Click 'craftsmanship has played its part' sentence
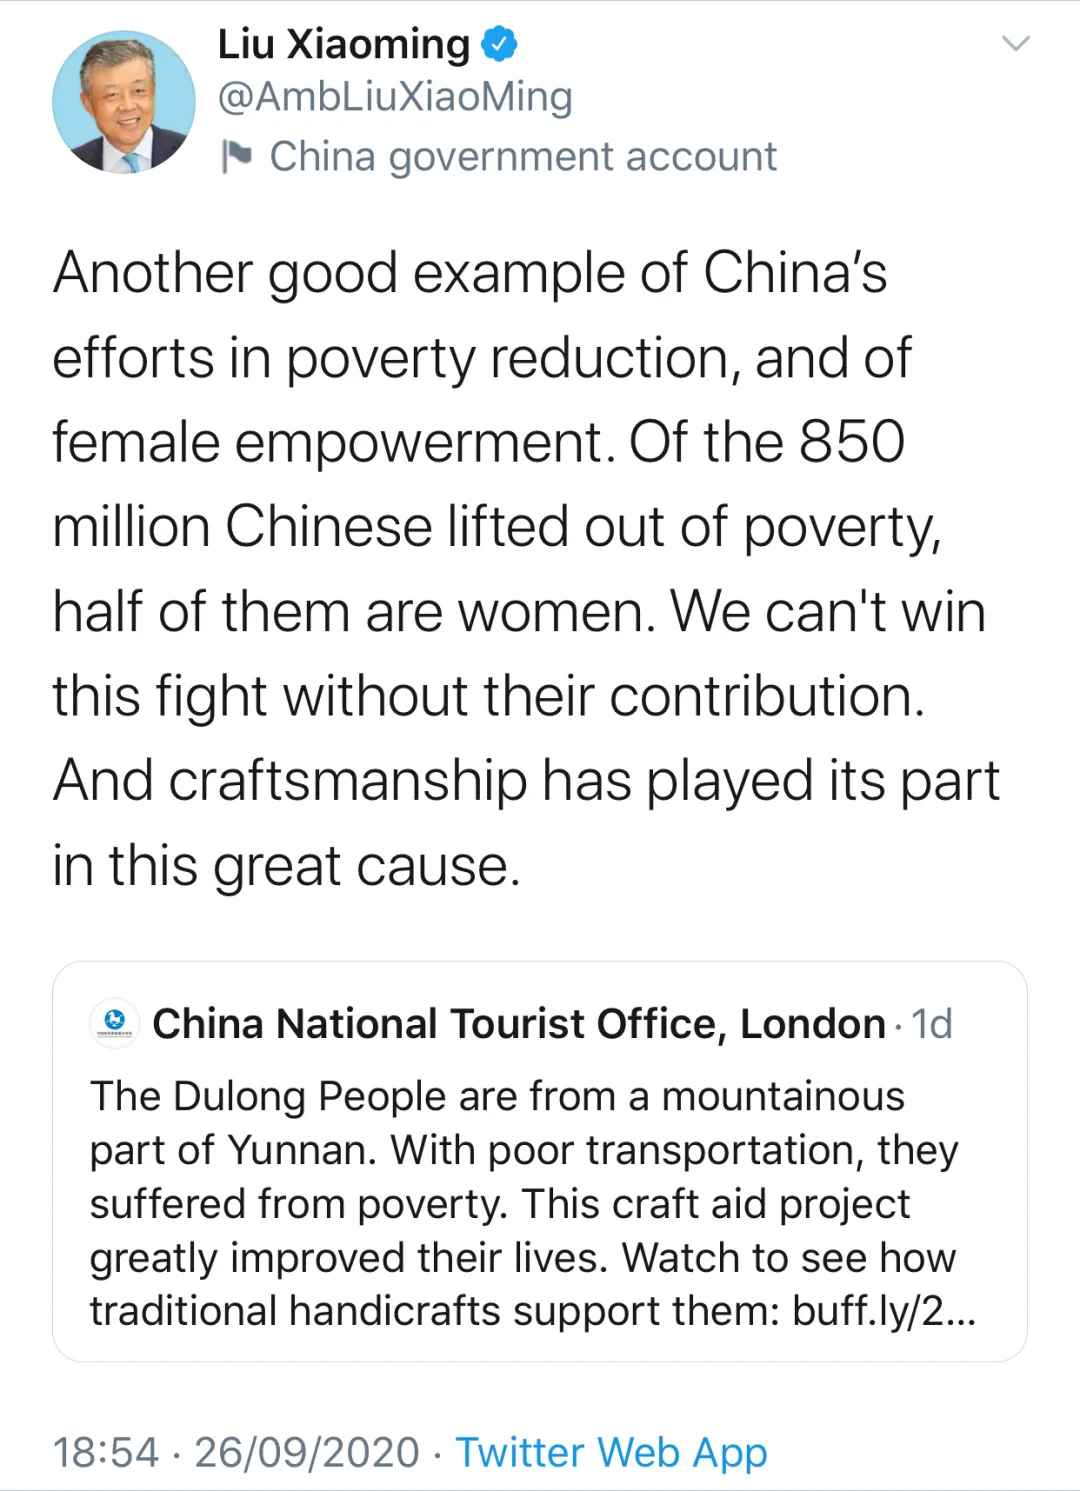The width and height of the screenshot is (1080, 1491). point(584,781)
